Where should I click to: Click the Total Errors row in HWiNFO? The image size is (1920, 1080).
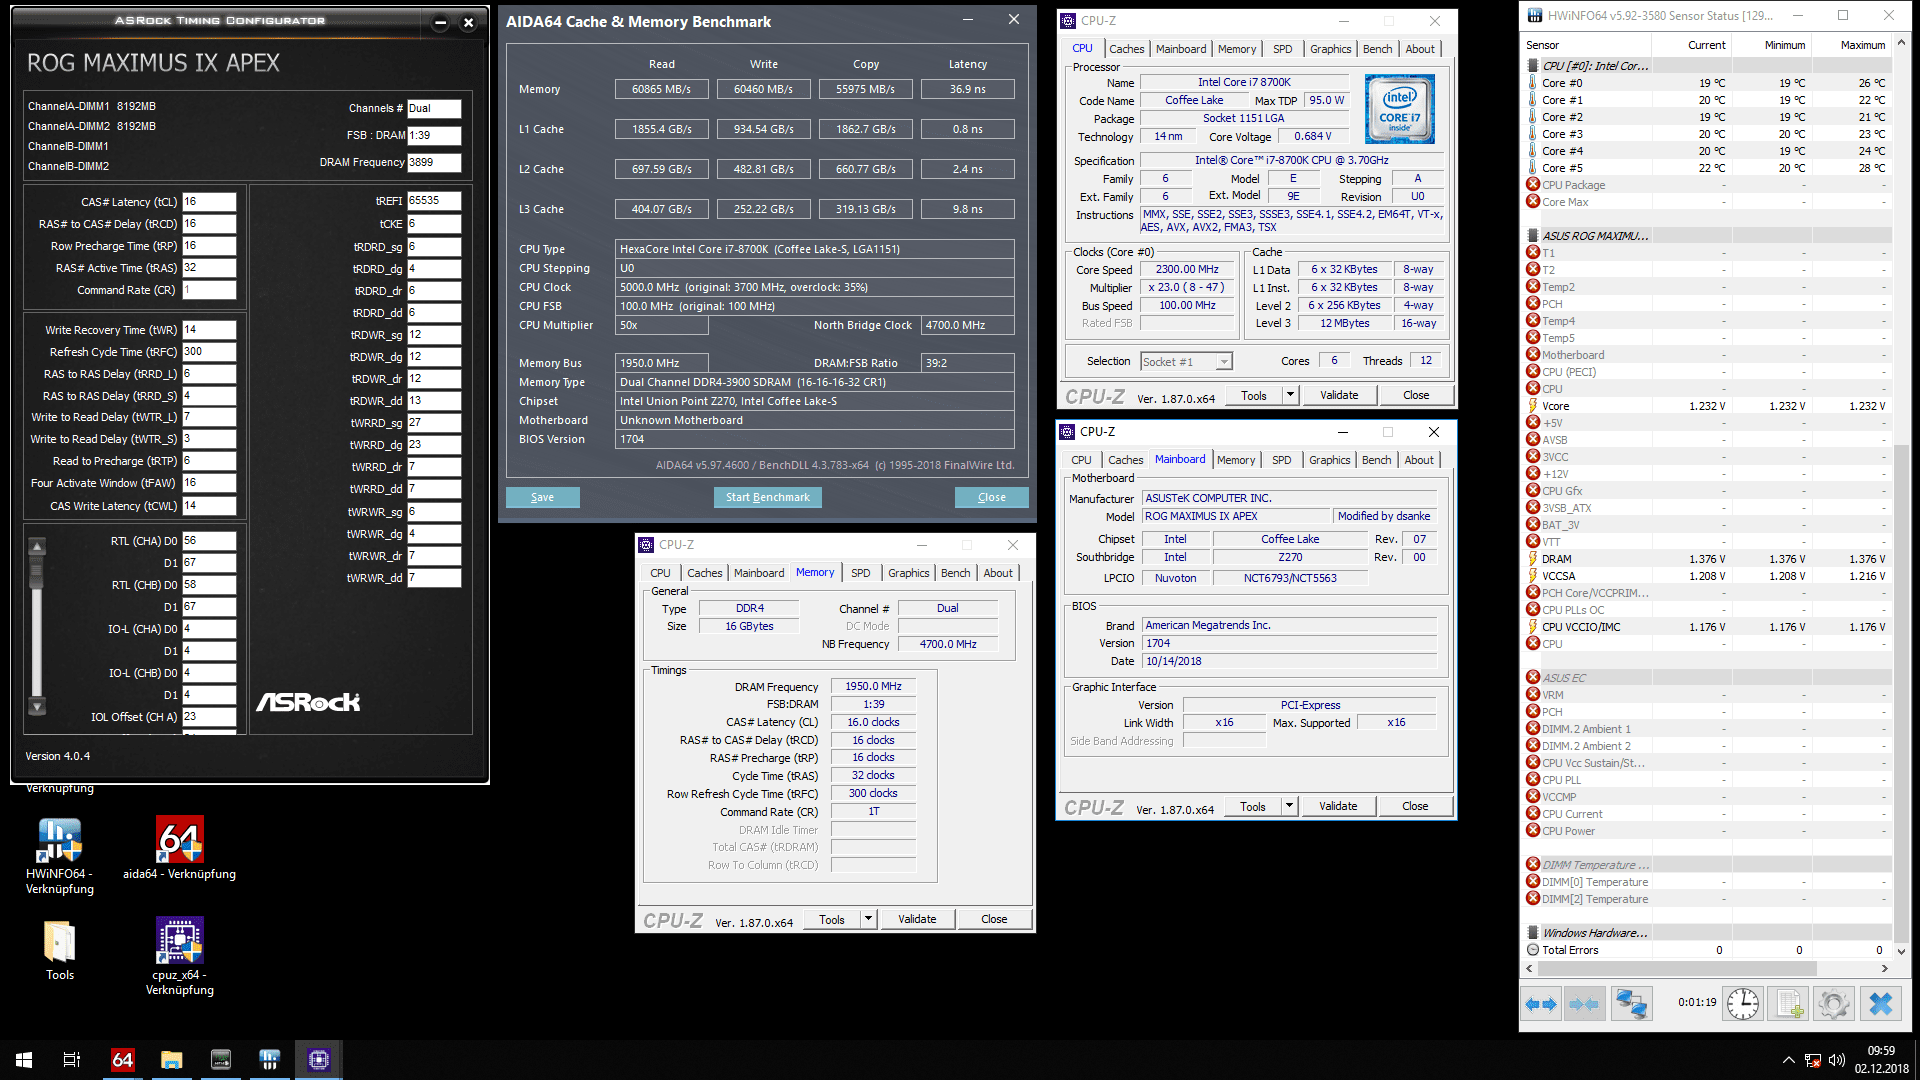[x=1707, y=950]
